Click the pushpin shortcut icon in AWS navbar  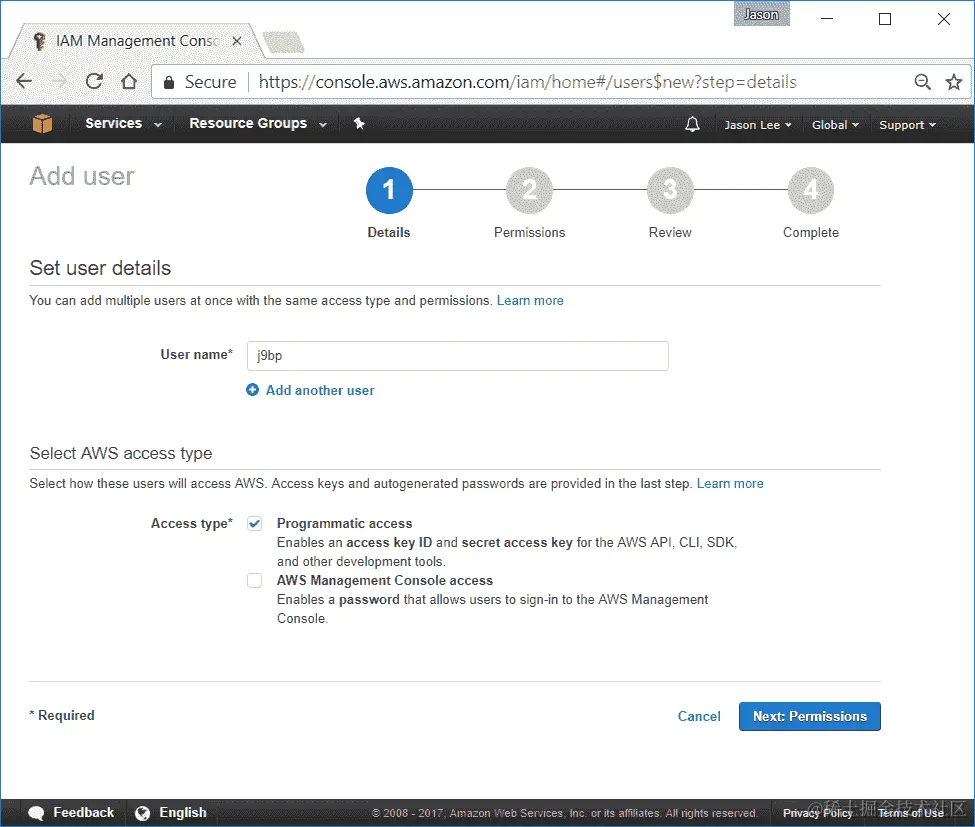click(x=359, y=124)
